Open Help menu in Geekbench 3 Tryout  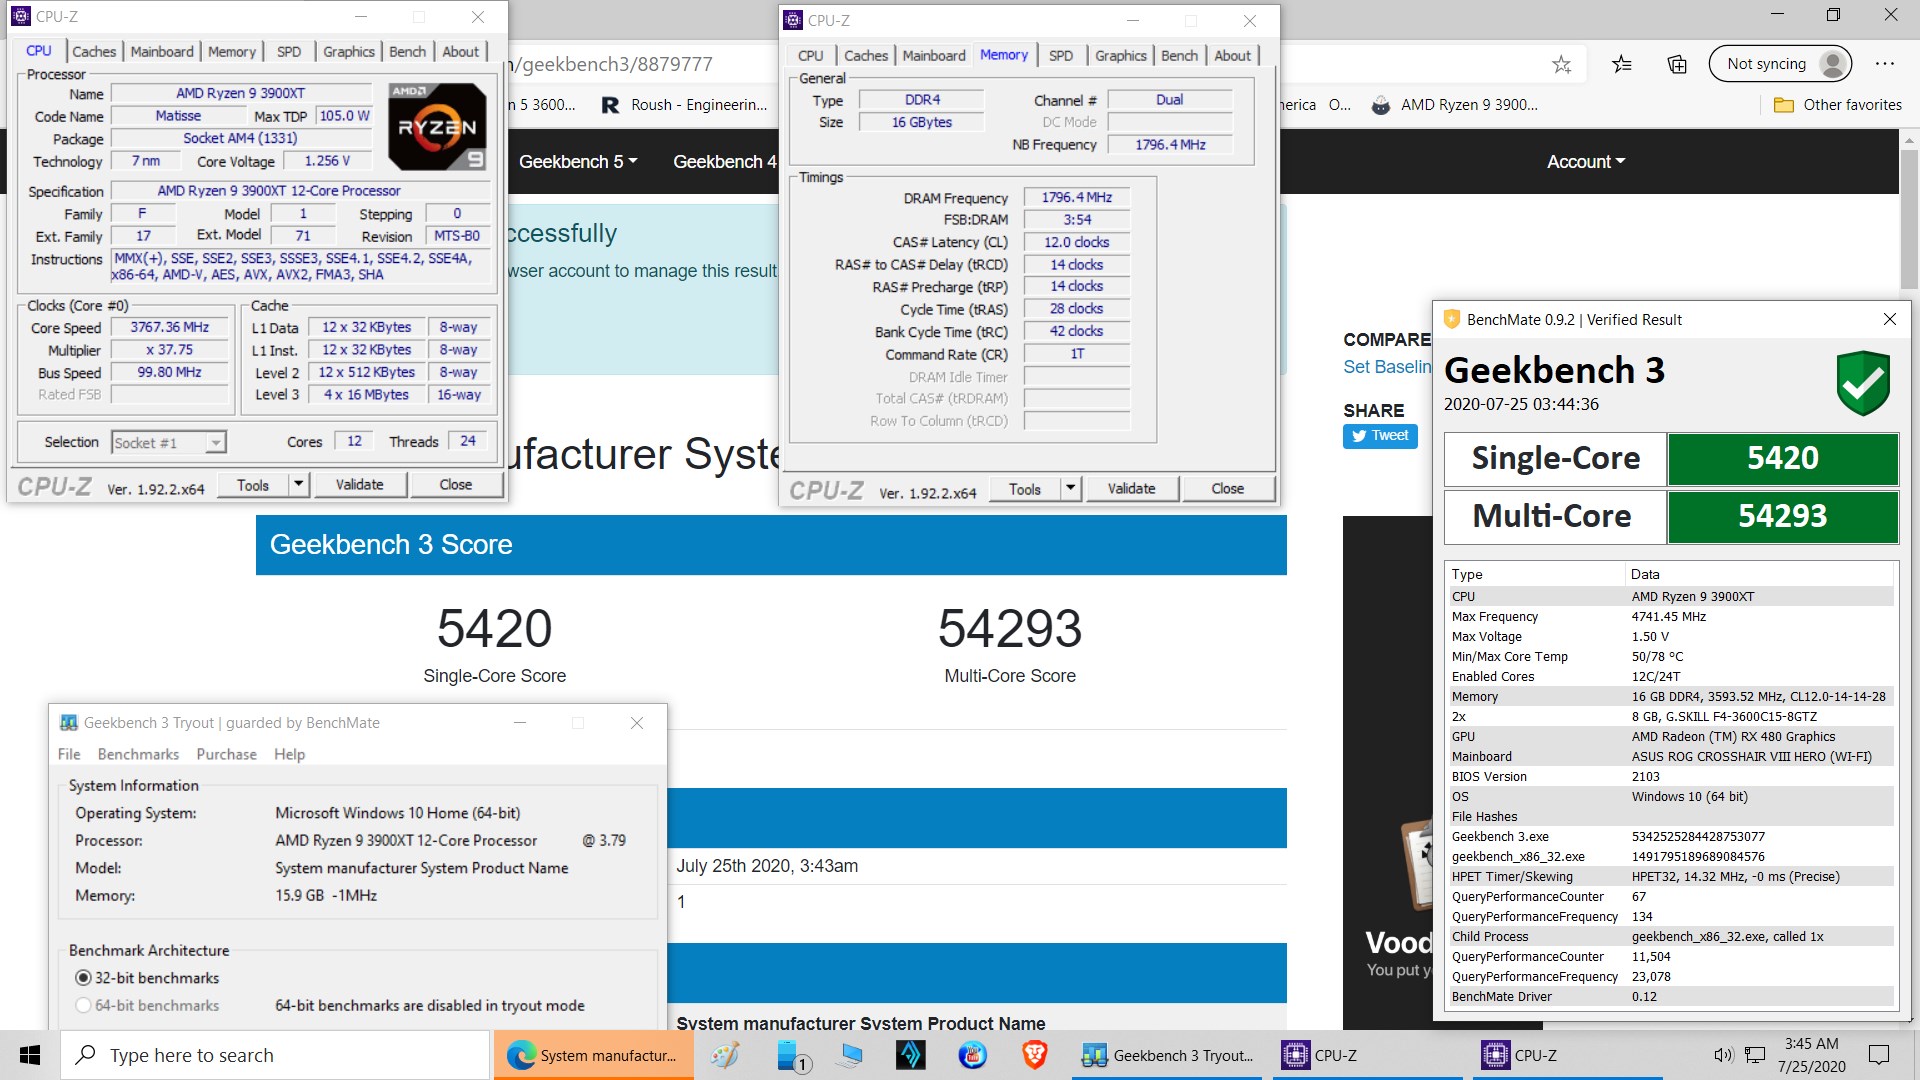(289, 754)
